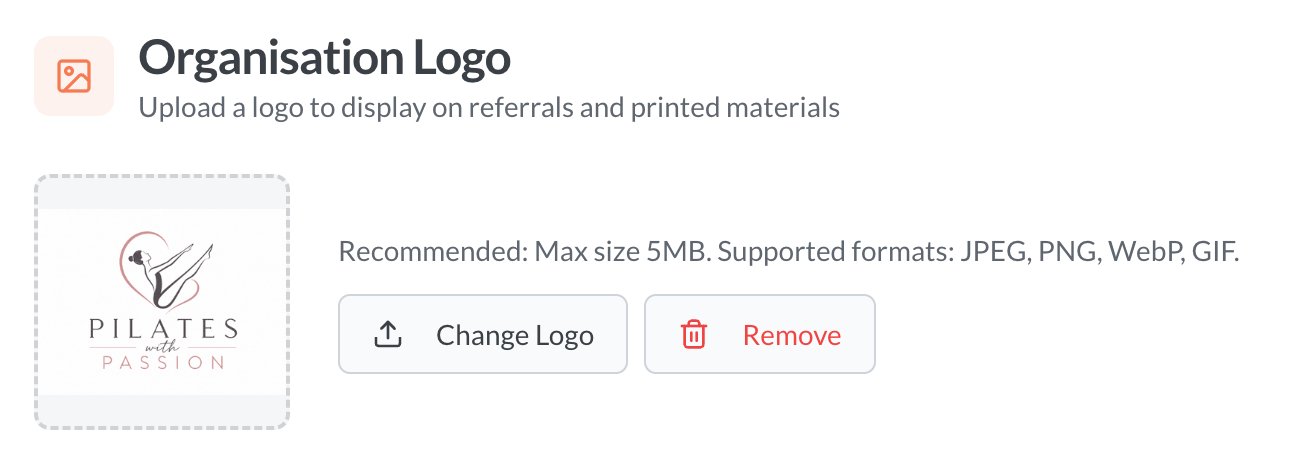Click the "Change Logo" text label
The image size is (1308, 452).
coord(515,336)
